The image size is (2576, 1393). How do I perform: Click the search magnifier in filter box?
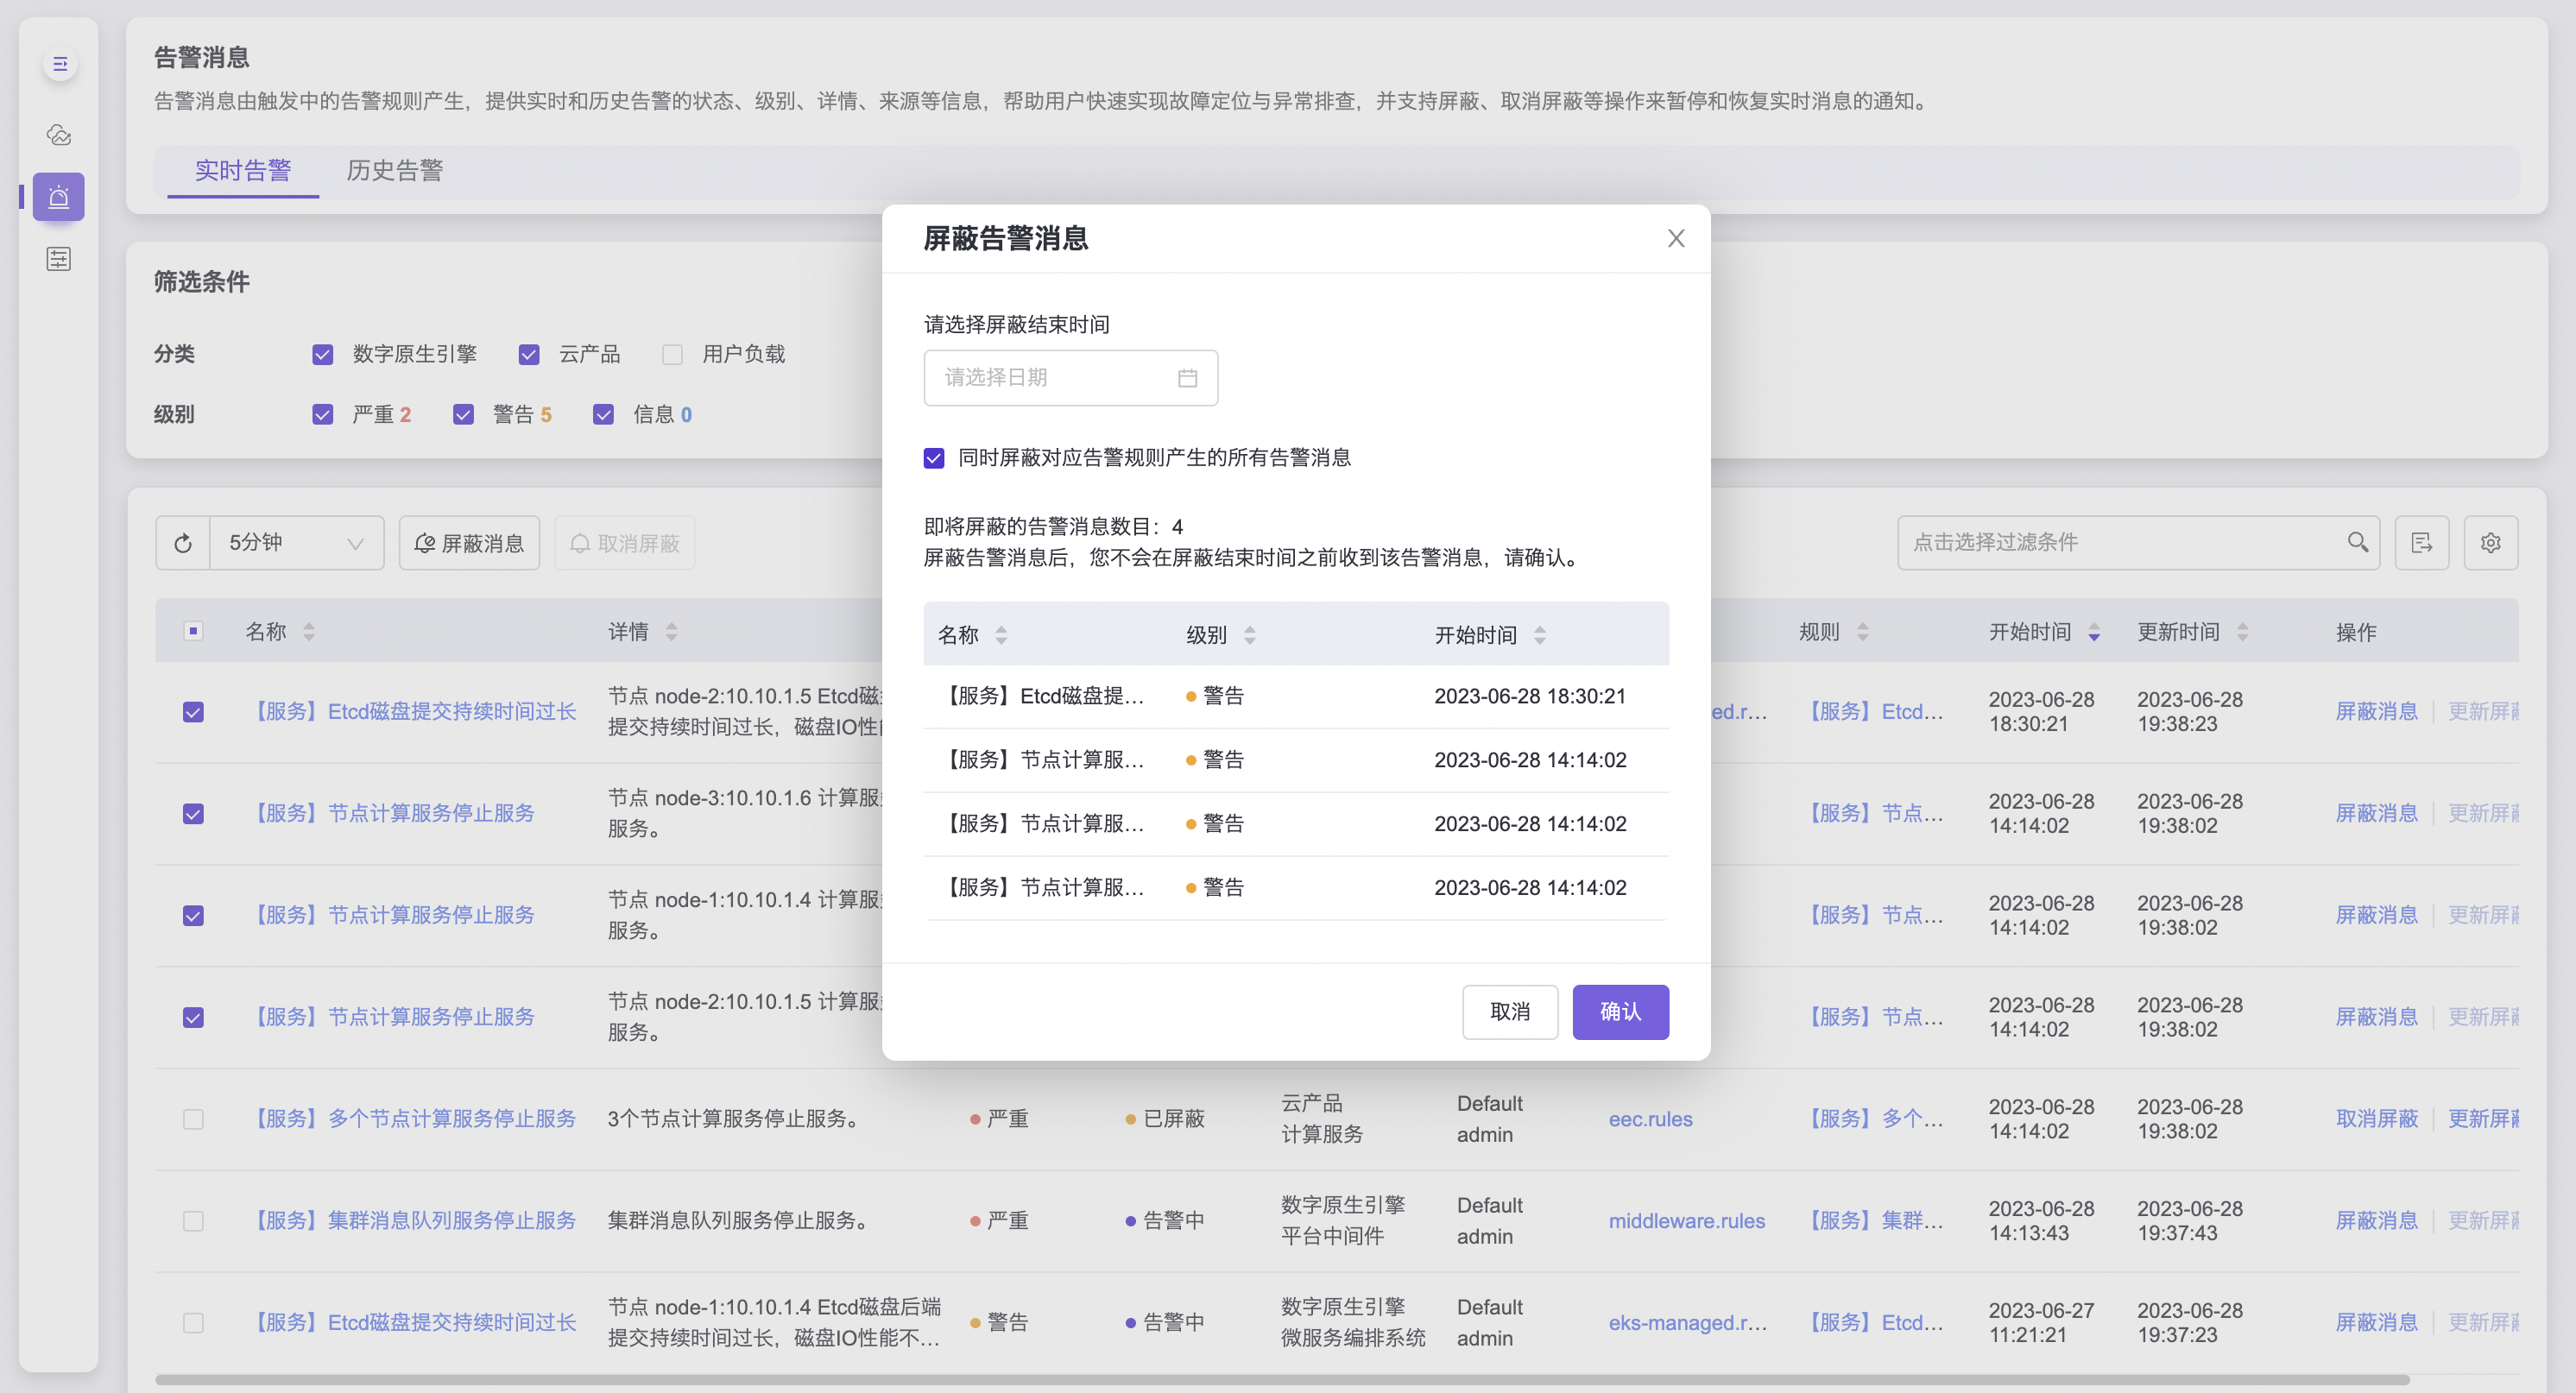click(x=2357, y=542)
